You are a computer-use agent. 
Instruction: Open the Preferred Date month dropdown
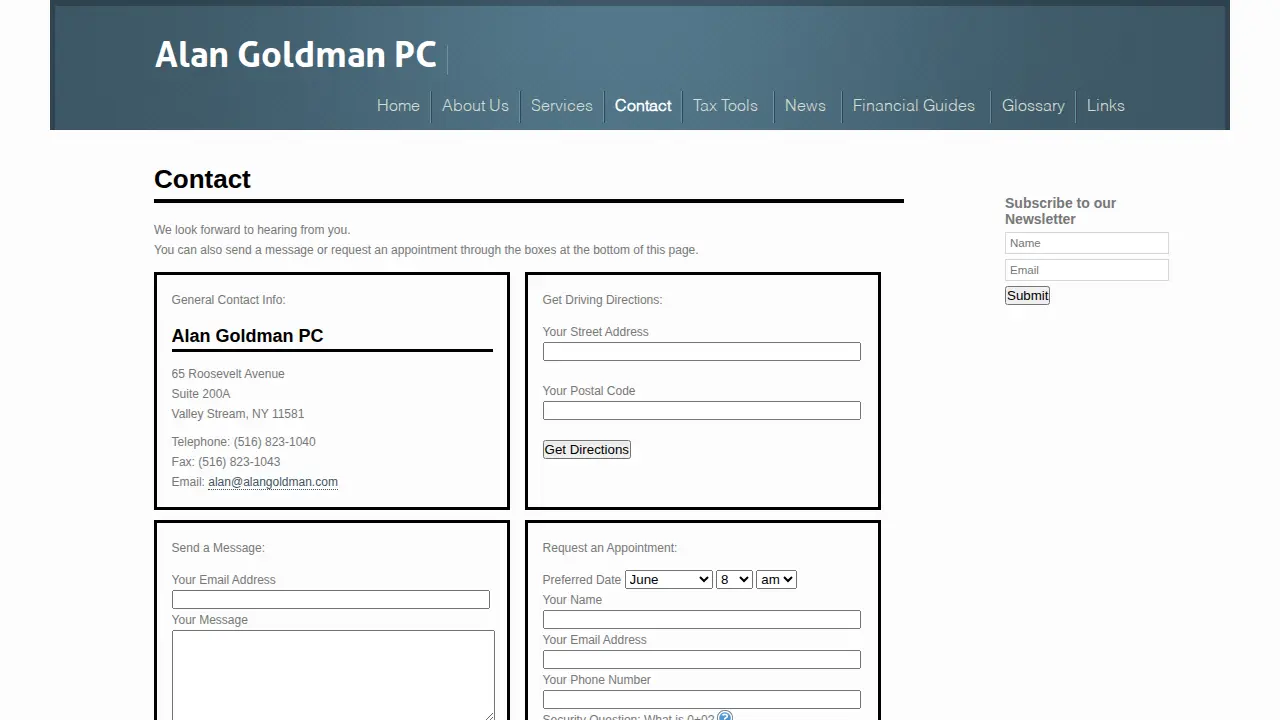tap(668, 580)
